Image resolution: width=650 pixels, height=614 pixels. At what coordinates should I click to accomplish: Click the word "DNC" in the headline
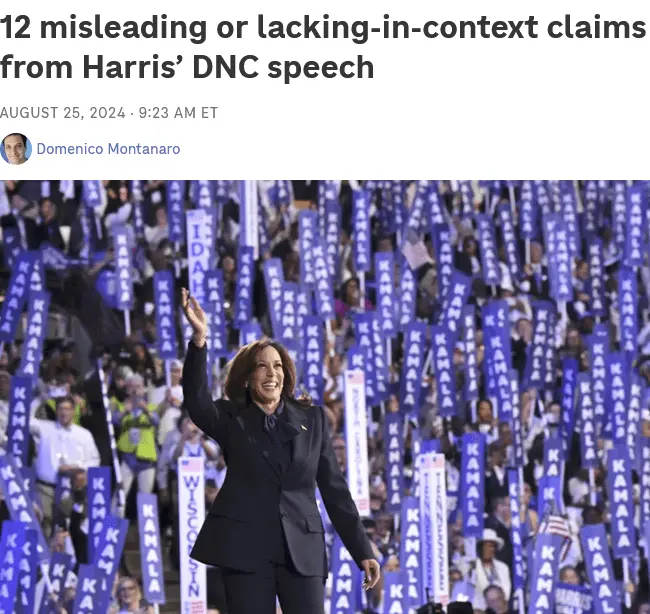(226, 67)
